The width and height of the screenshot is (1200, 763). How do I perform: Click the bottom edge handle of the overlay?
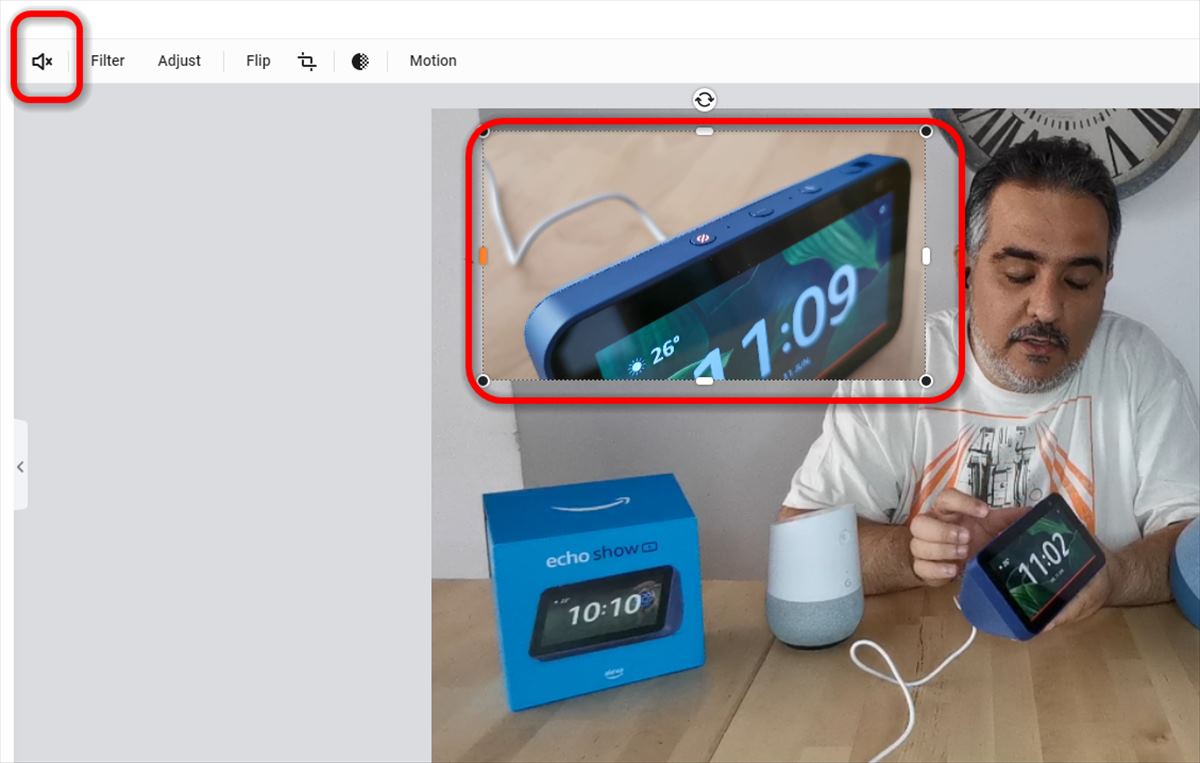pos(705,381)
